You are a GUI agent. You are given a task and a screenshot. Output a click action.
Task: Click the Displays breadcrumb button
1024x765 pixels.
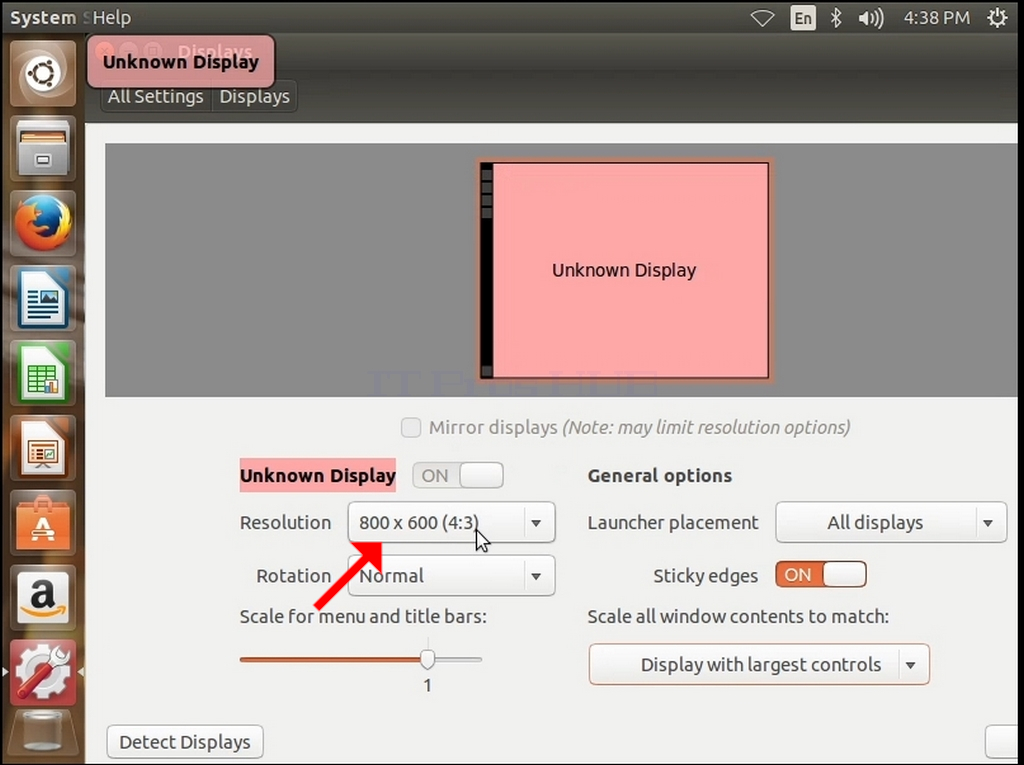pyautogui.click(x=254, y=97)
